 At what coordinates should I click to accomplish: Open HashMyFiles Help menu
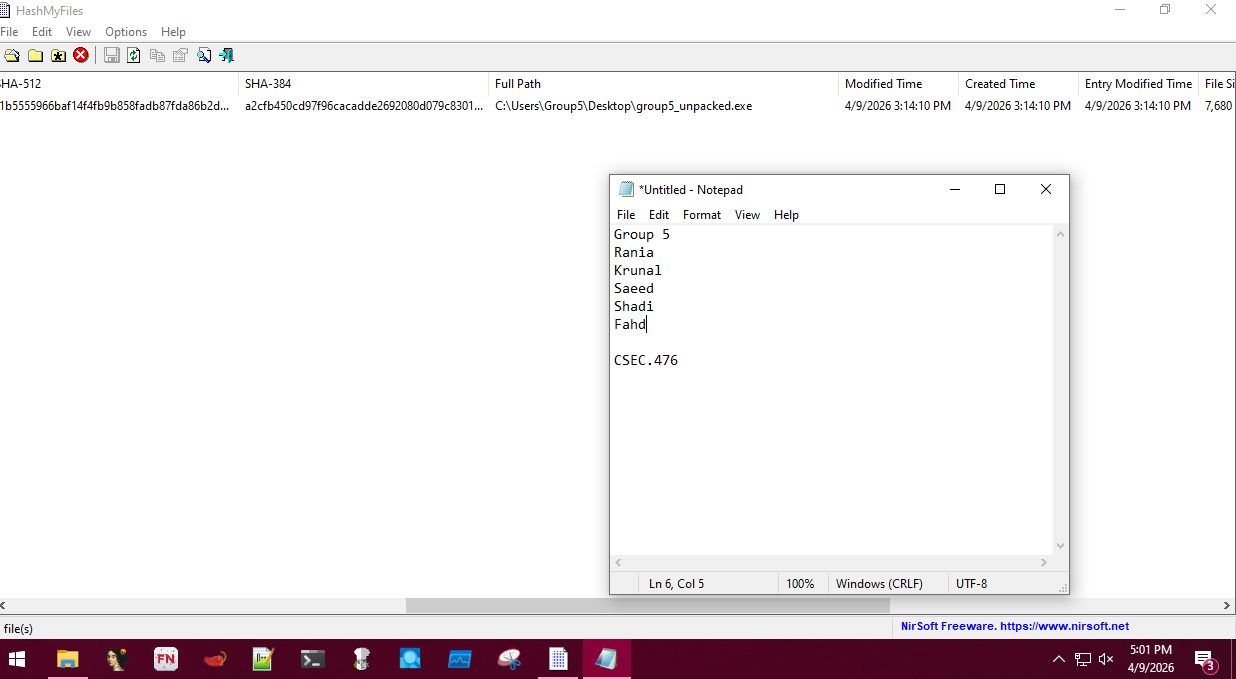click(174, 32)
